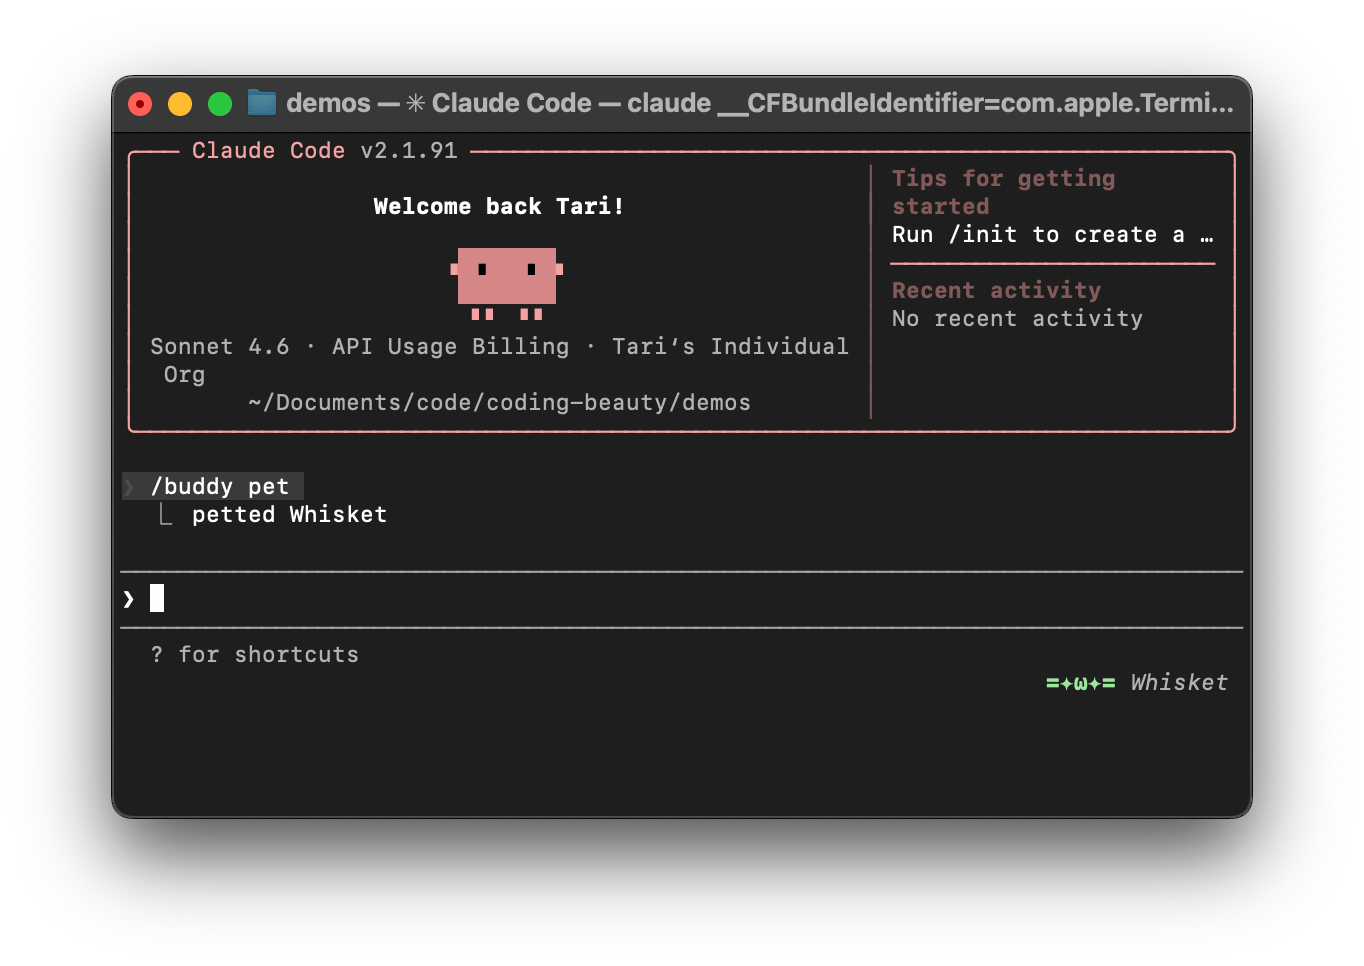Click the "No recent activity" text
This screenshot has height=966, width=1364.
click(1017, 319)
